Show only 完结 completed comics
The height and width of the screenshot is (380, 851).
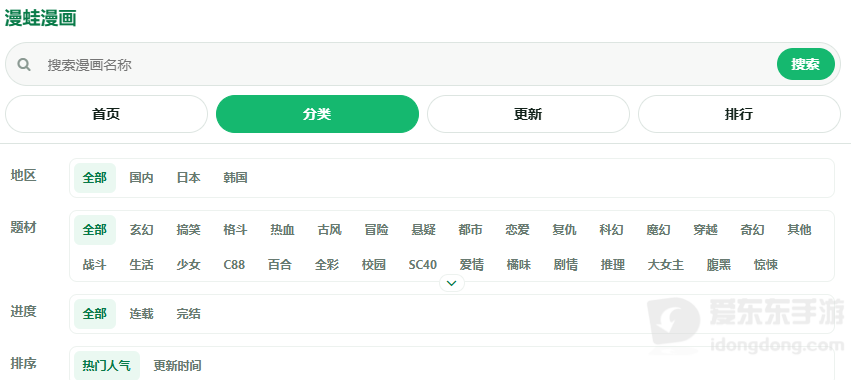188,313
